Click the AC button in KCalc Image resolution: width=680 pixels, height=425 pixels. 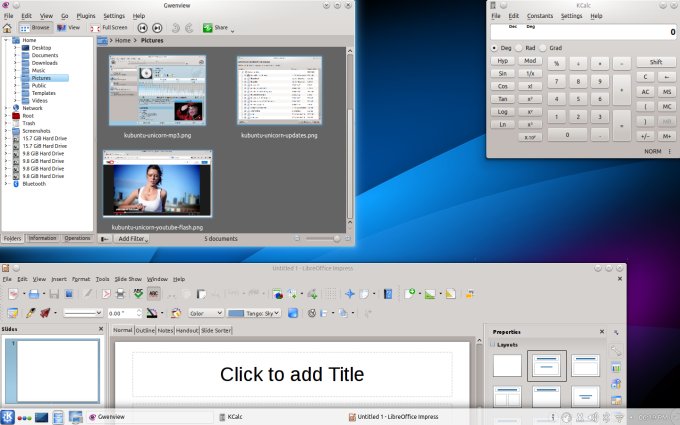click(x=646, y=91)
